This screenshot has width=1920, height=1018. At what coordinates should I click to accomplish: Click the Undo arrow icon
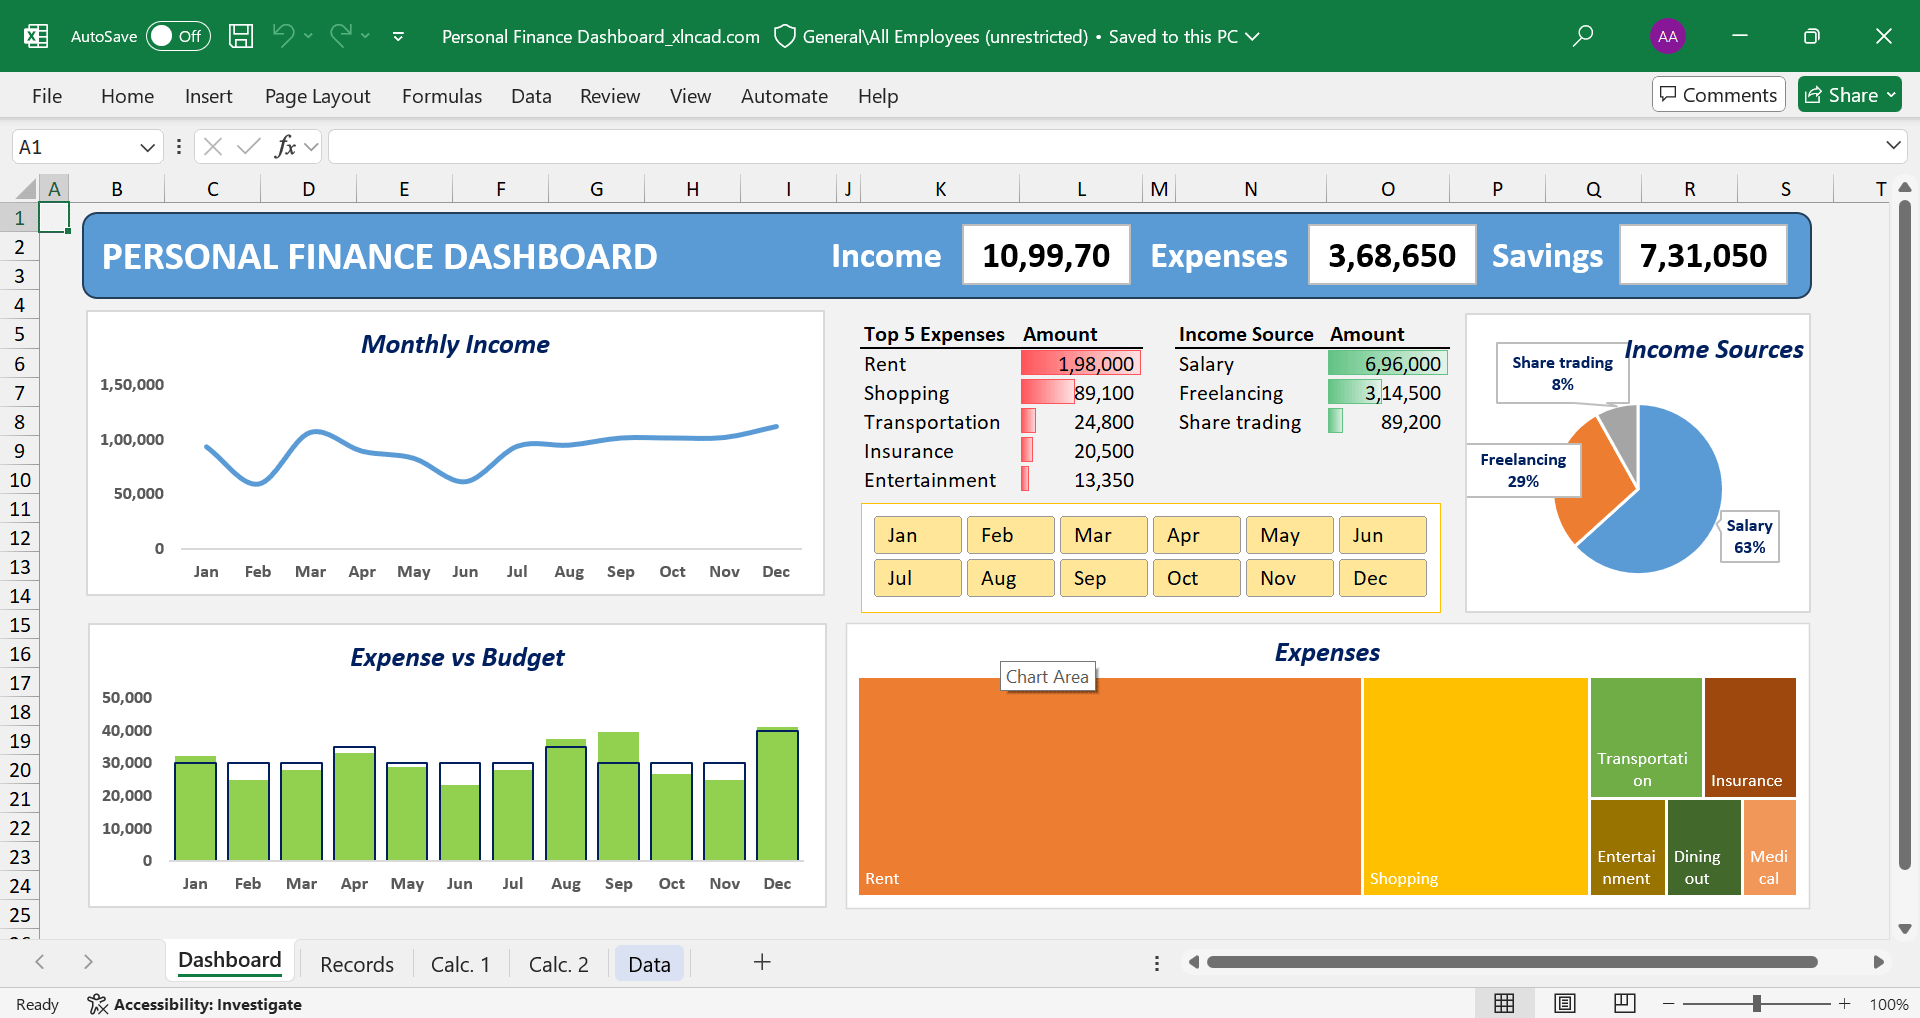pyautogui.click(x=283, y=36)
